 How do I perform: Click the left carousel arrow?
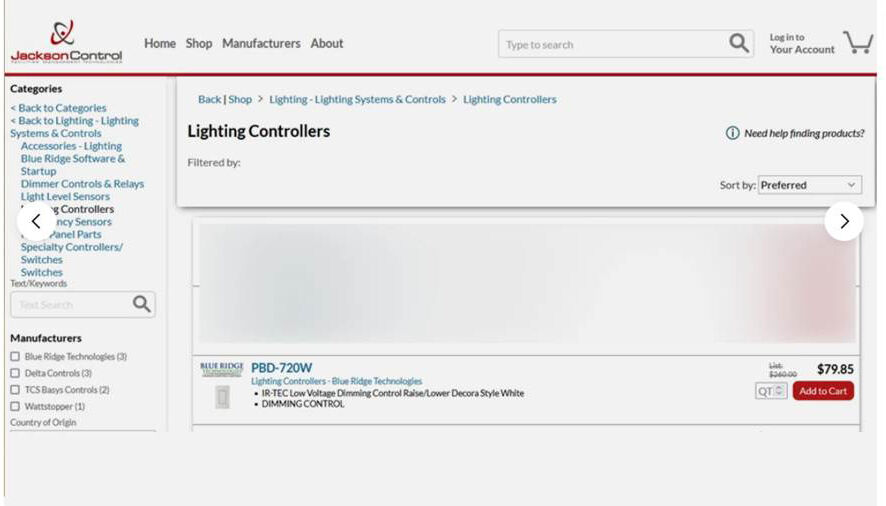[36, 221]
